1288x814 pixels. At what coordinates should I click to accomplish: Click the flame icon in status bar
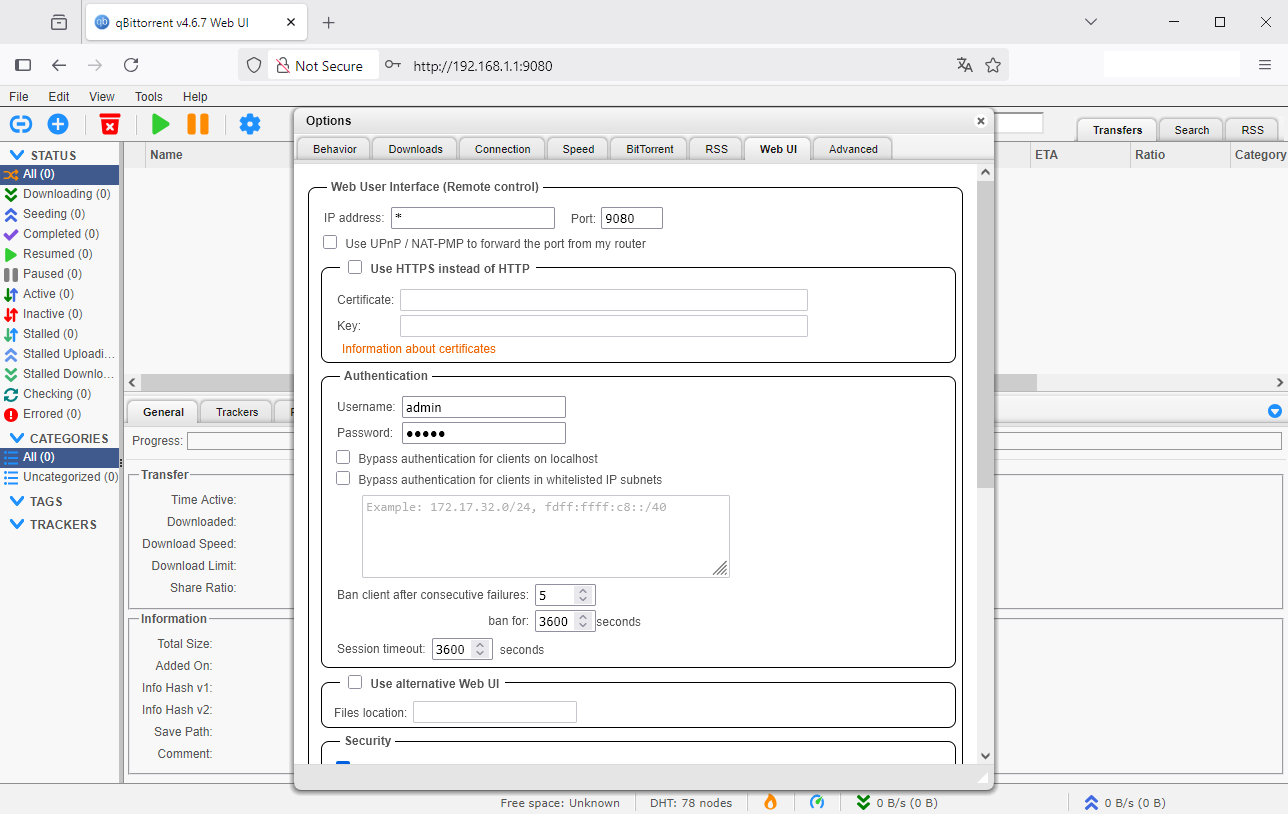[770, 802]
